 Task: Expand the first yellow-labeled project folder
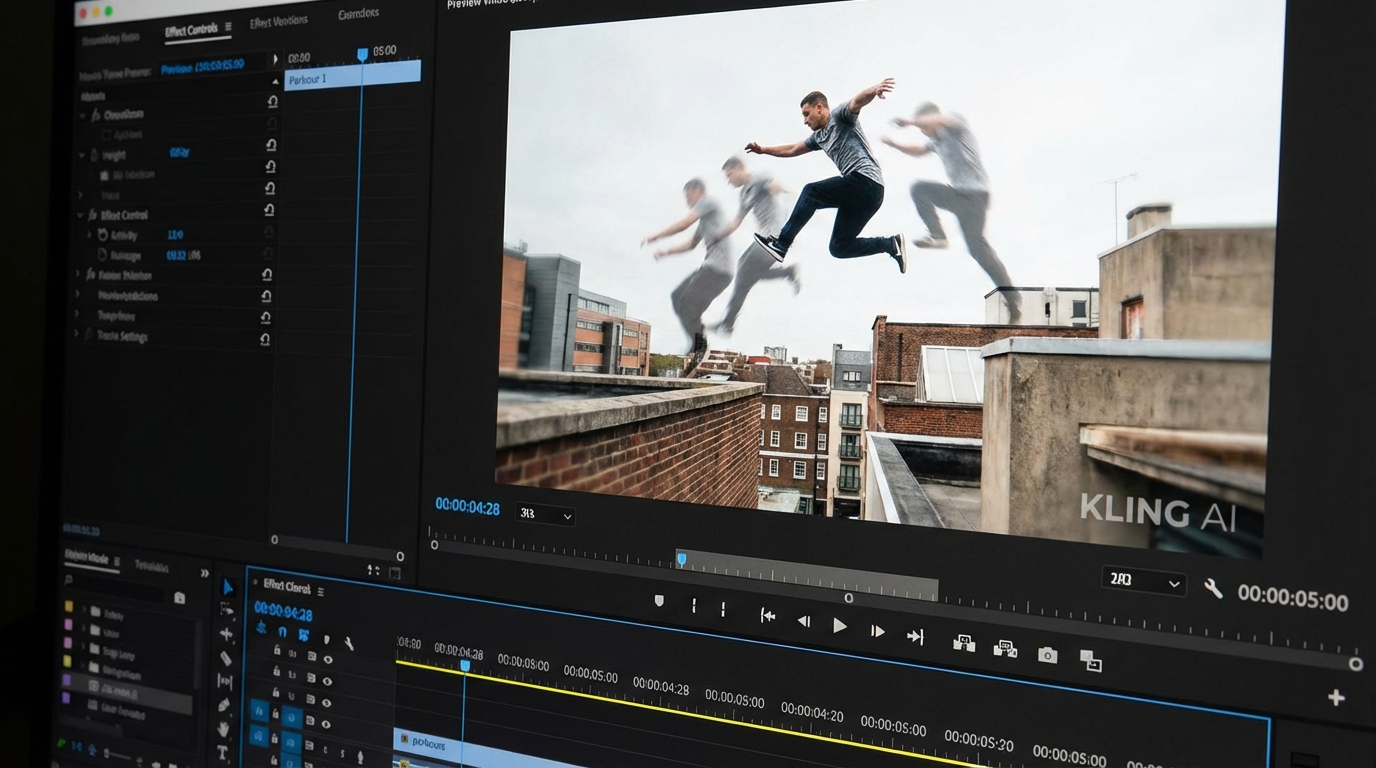point(83,609)
